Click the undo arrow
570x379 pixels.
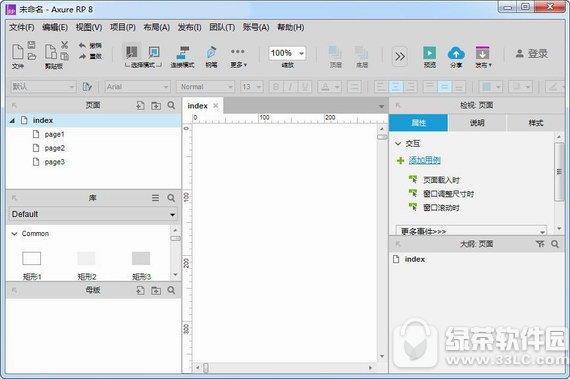click(x=82, y=45)
